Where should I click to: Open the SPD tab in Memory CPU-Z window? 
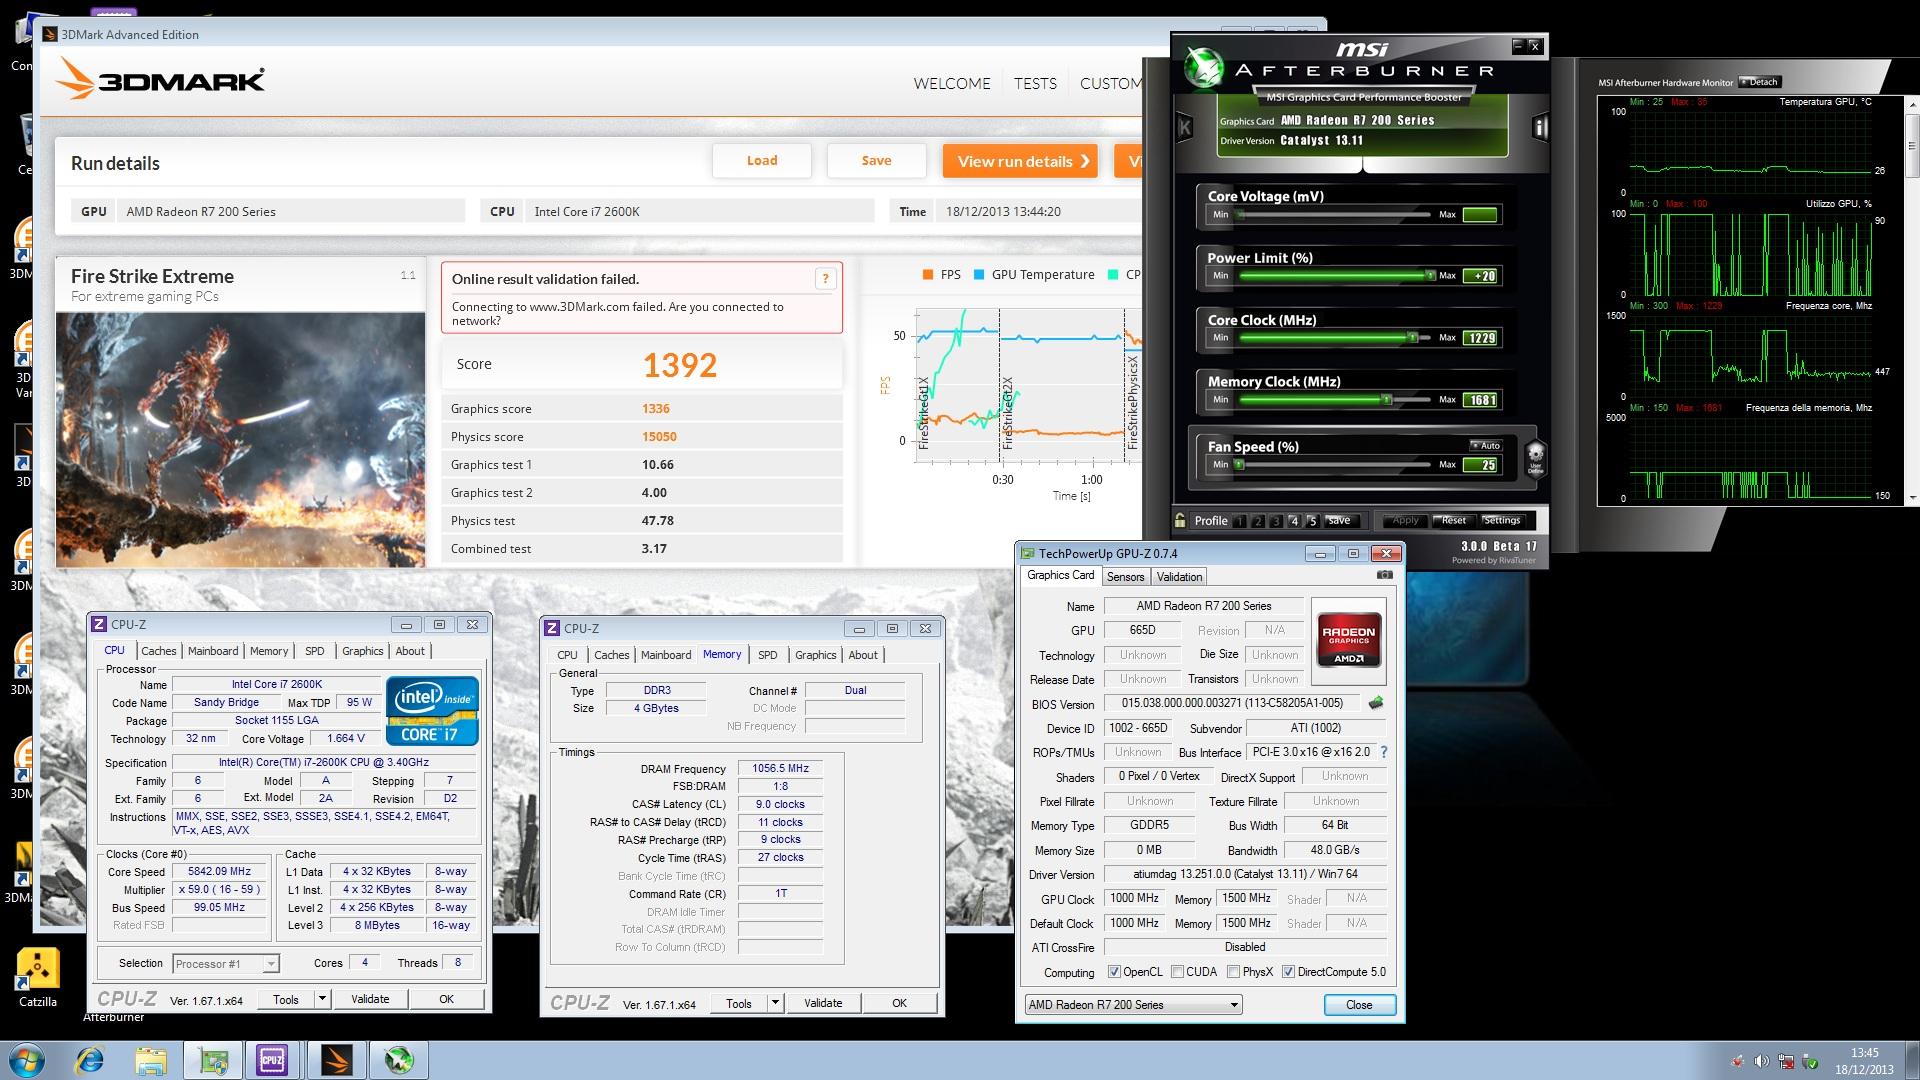(x=767, y=655)
